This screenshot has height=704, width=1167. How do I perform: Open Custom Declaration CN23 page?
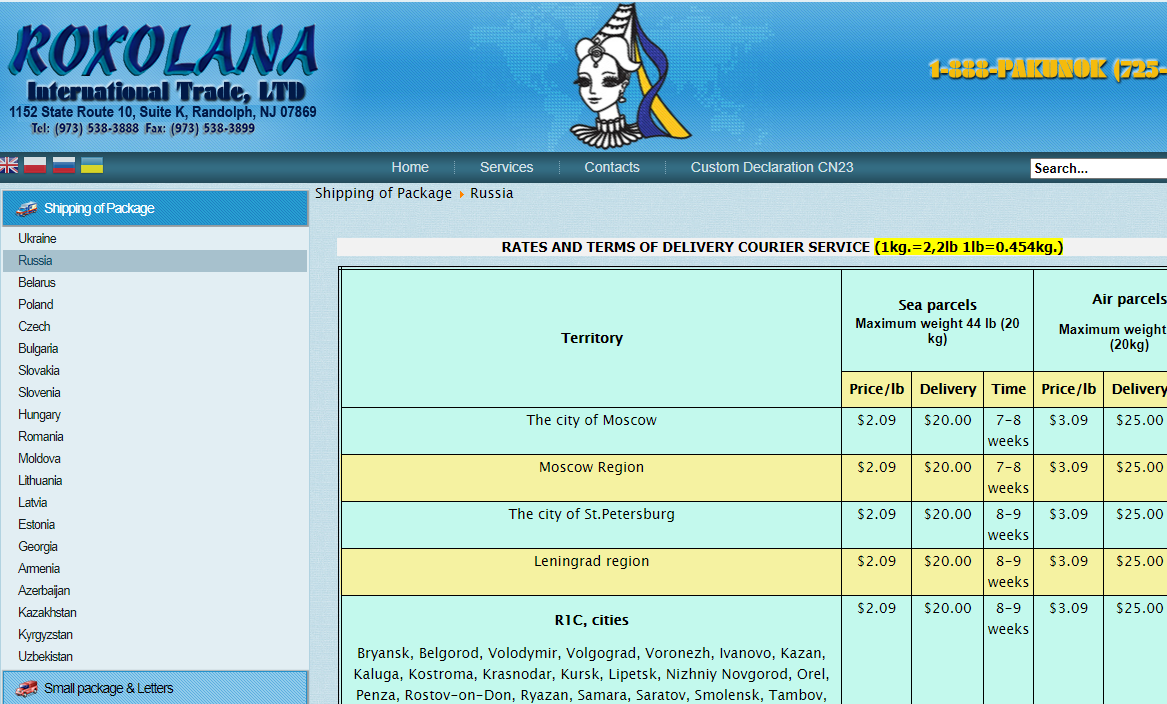772,167
